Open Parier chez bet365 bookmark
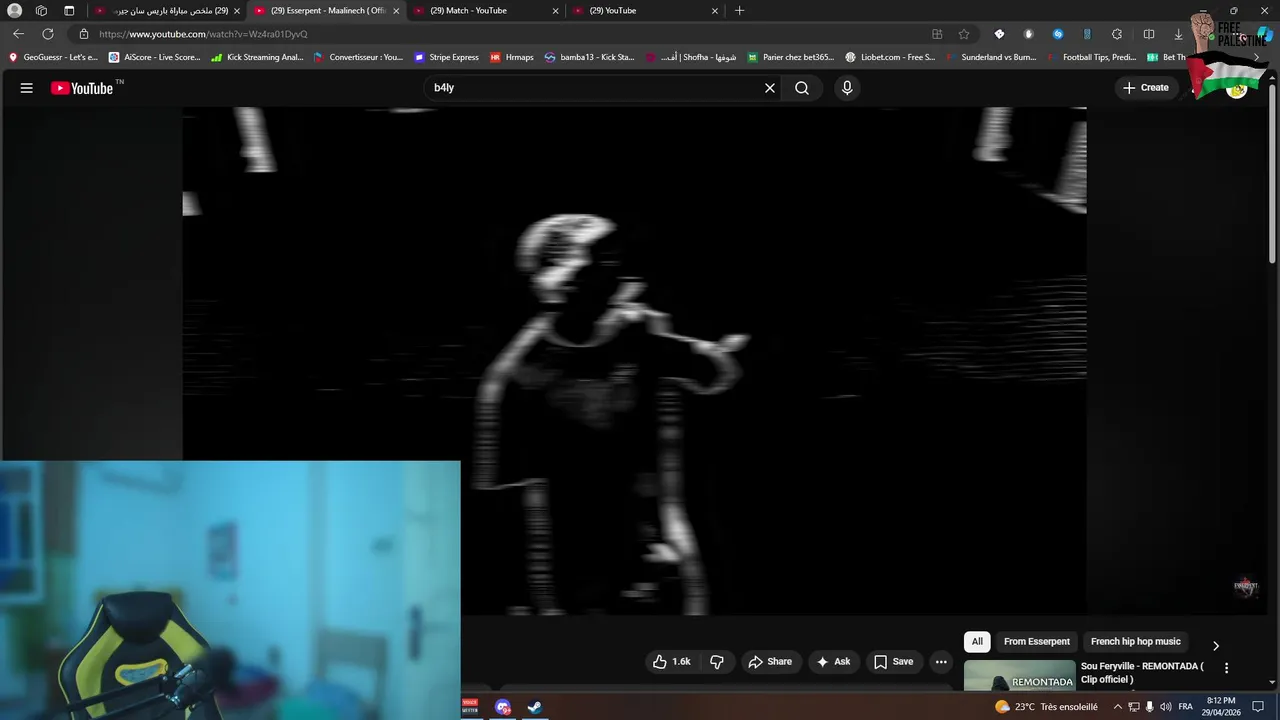 [790, 57]
